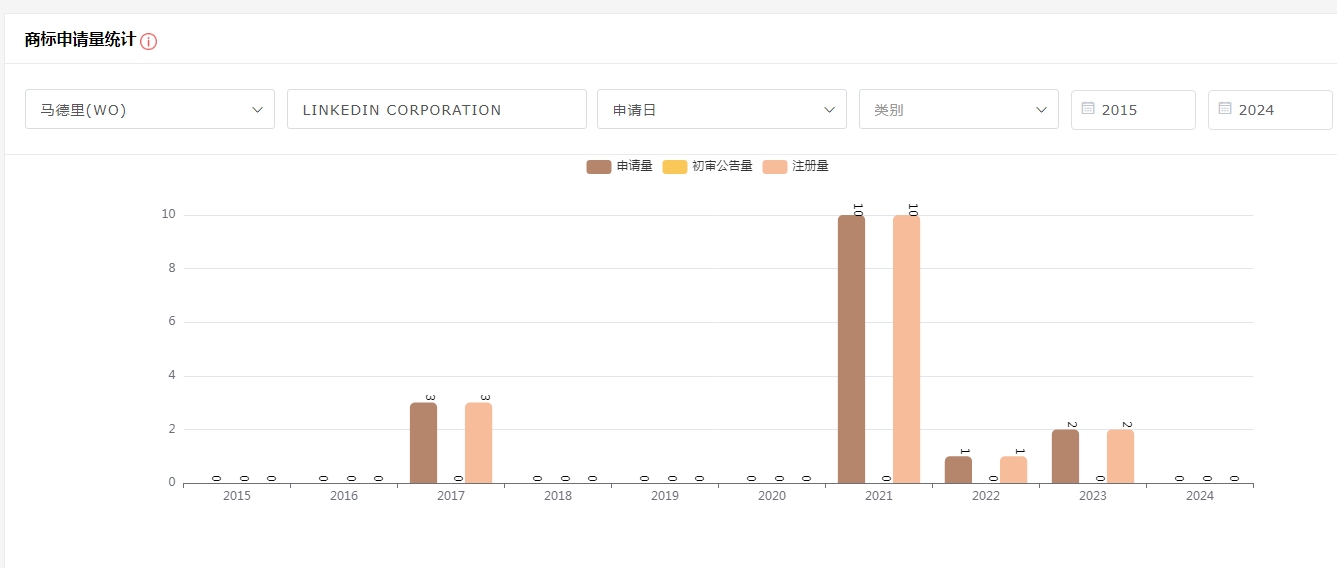Screen dimensions: 1337x568
Task: Click the 2017 brown application bar
Action: click(423, 443)
